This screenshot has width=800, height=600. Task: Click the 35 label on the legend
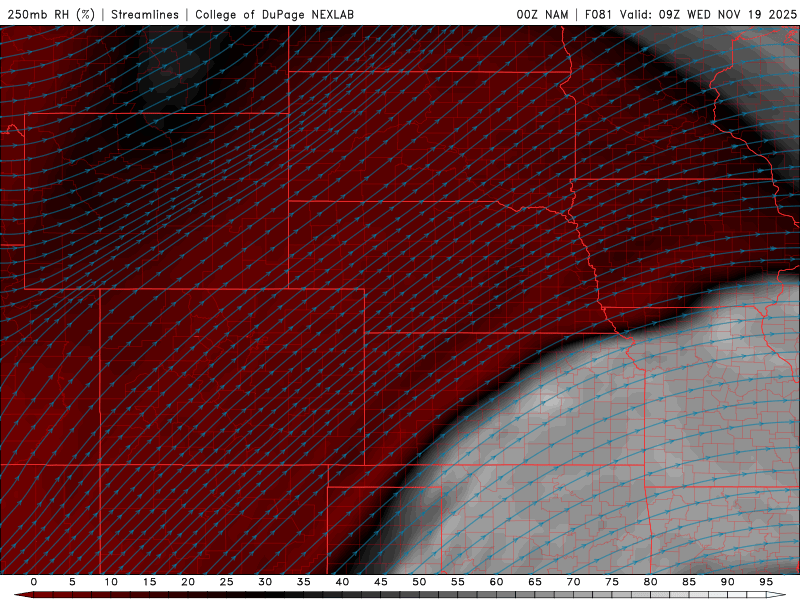click(x=303, y=582)
